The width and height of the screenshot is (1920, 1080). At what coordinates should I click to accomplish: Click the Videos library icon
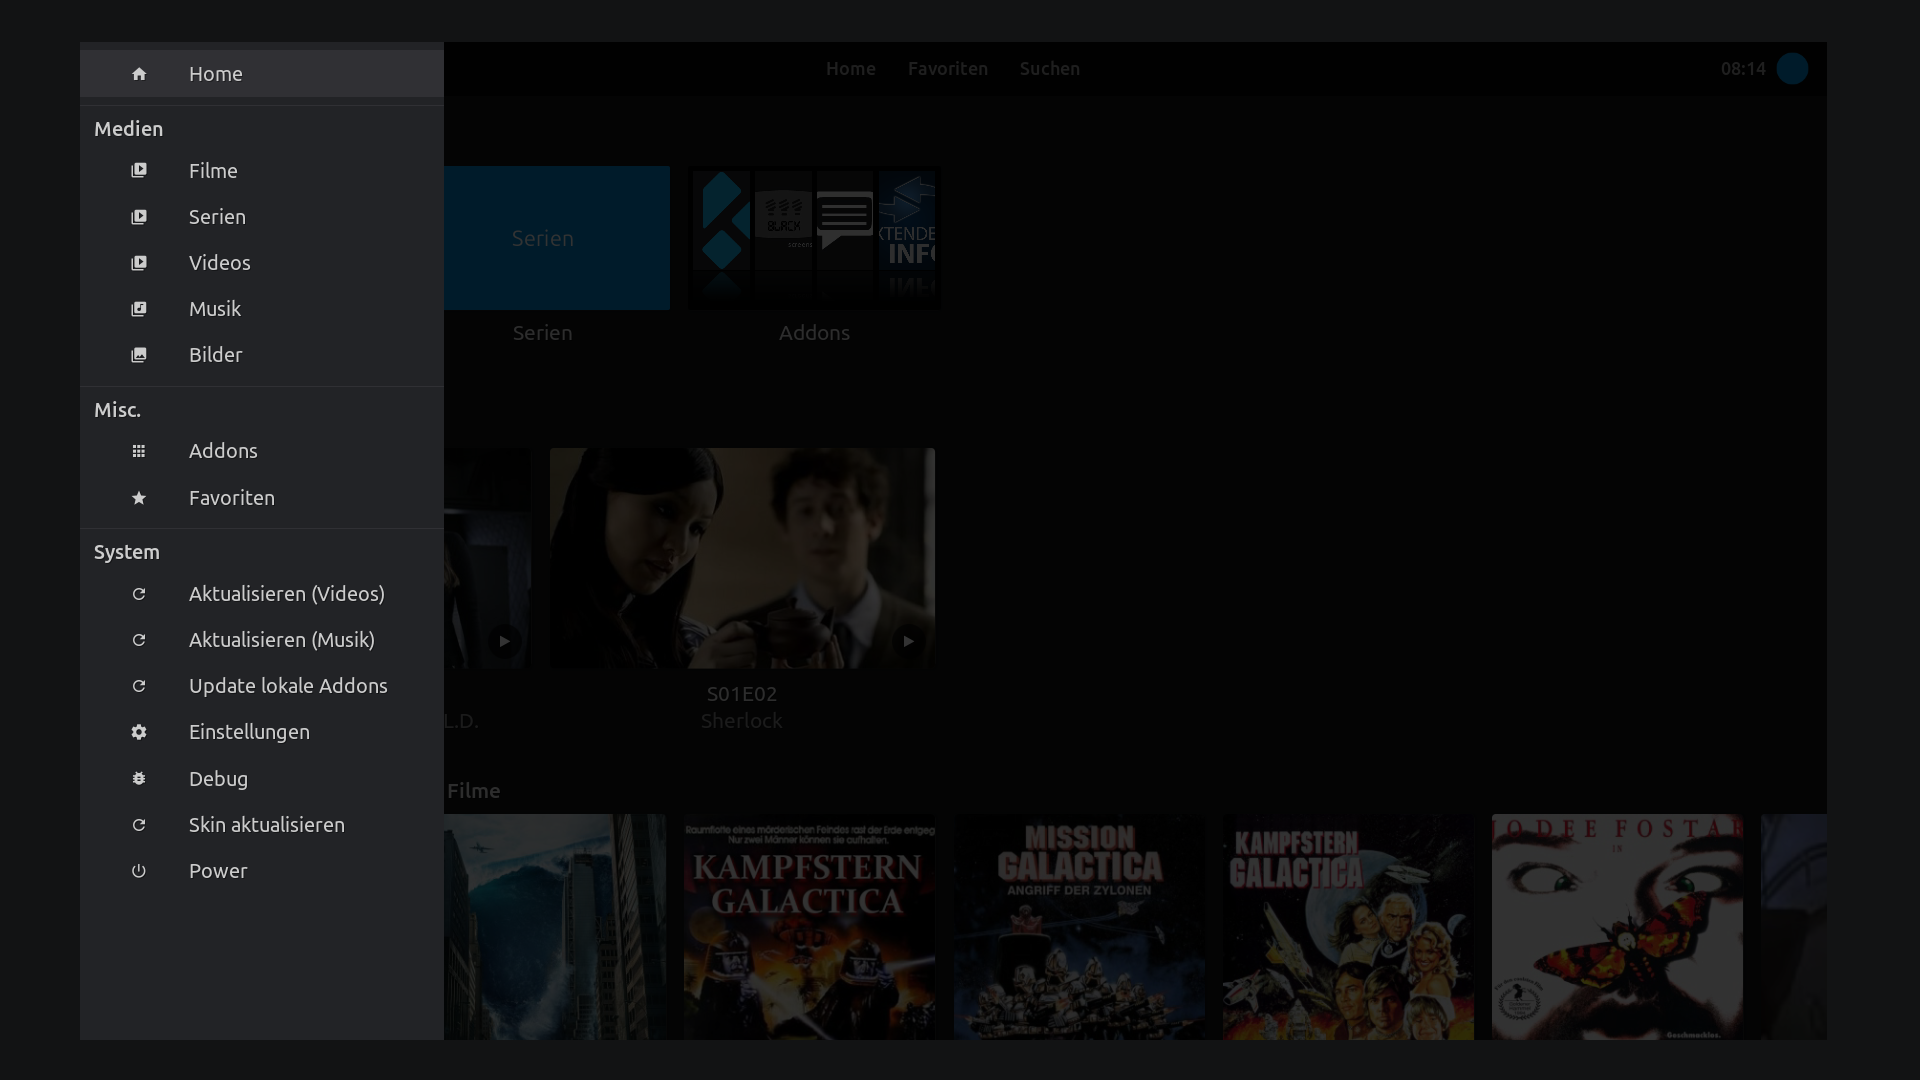click(139, 263)
